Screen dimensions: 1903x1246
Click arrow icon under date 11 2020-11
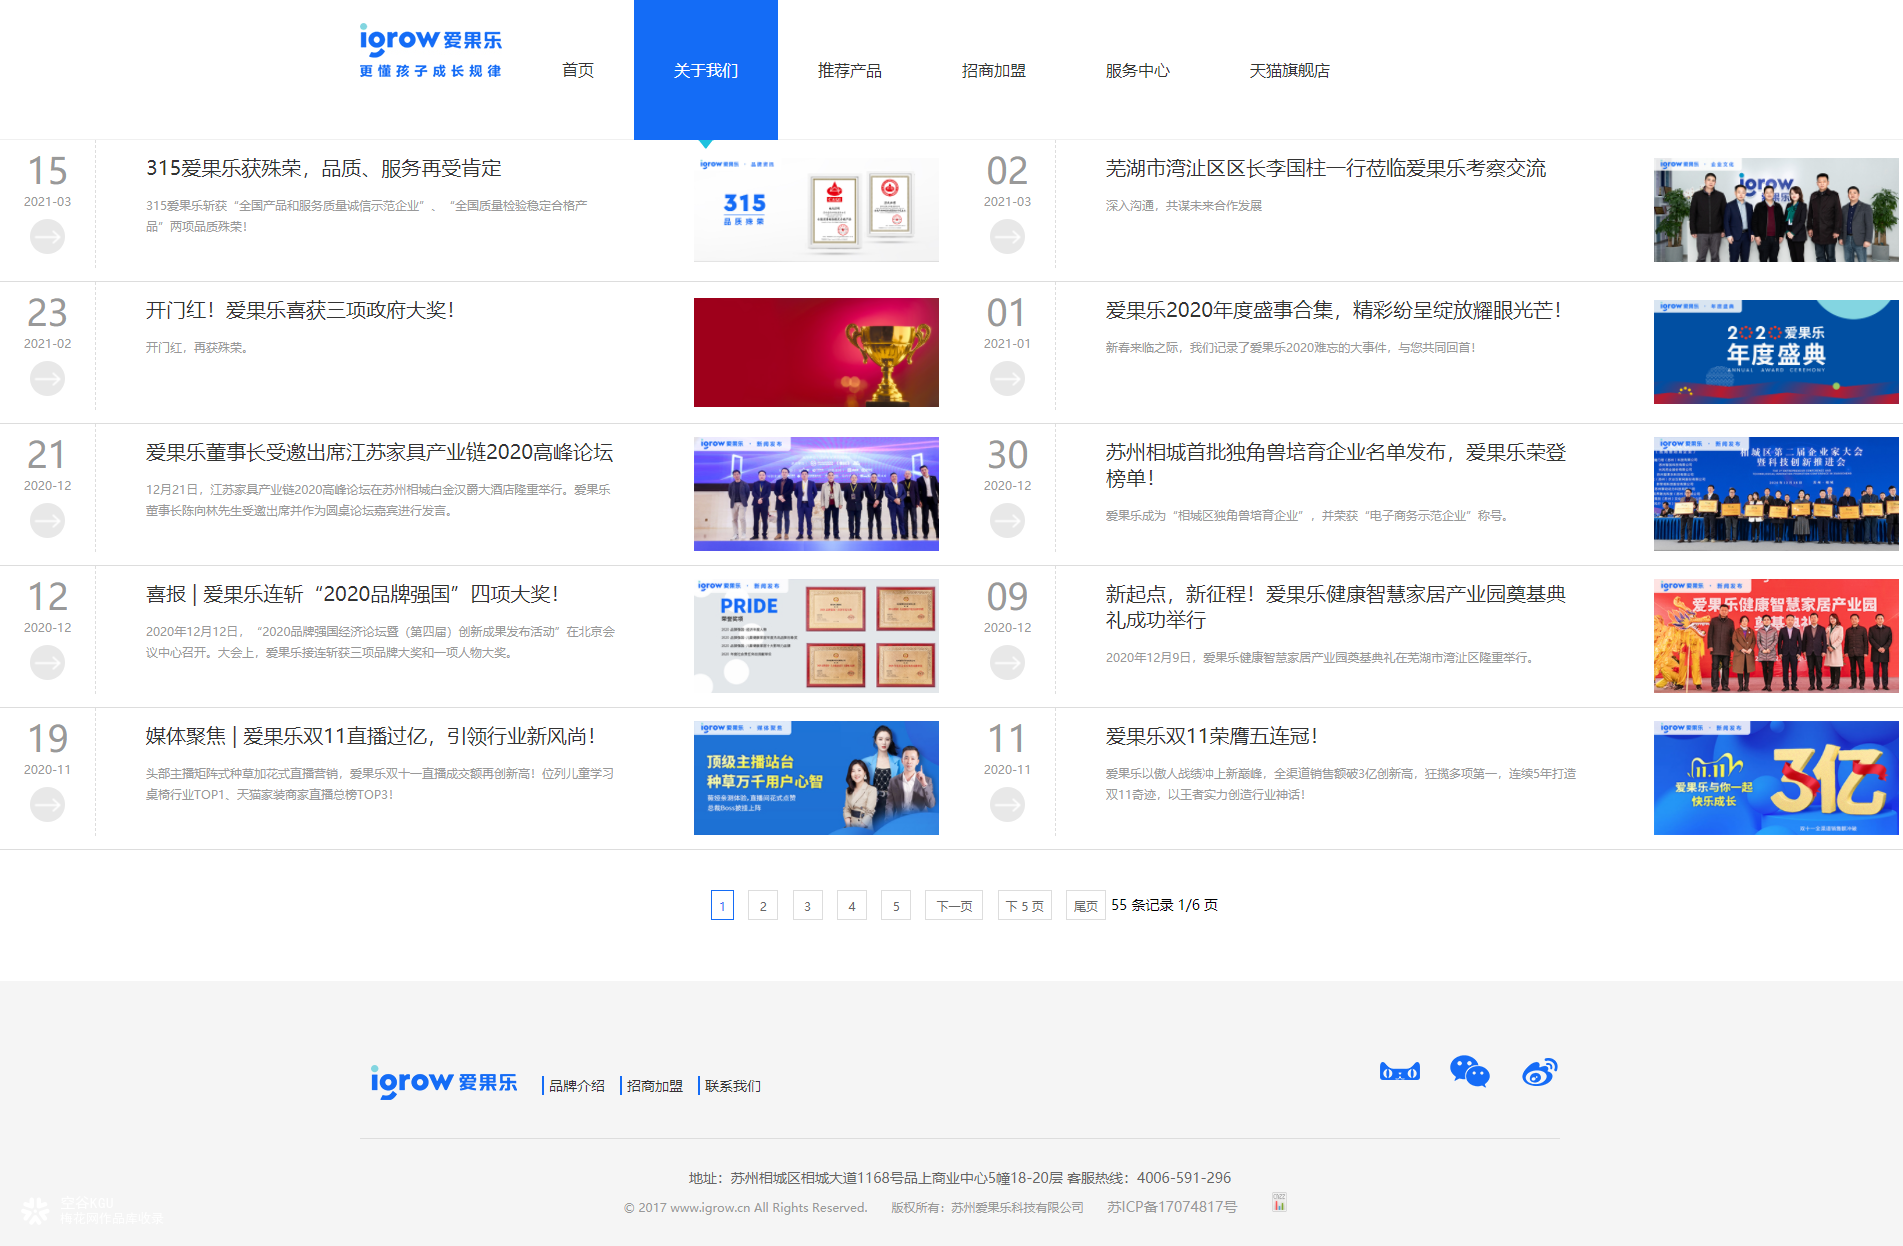[1007, 805]
